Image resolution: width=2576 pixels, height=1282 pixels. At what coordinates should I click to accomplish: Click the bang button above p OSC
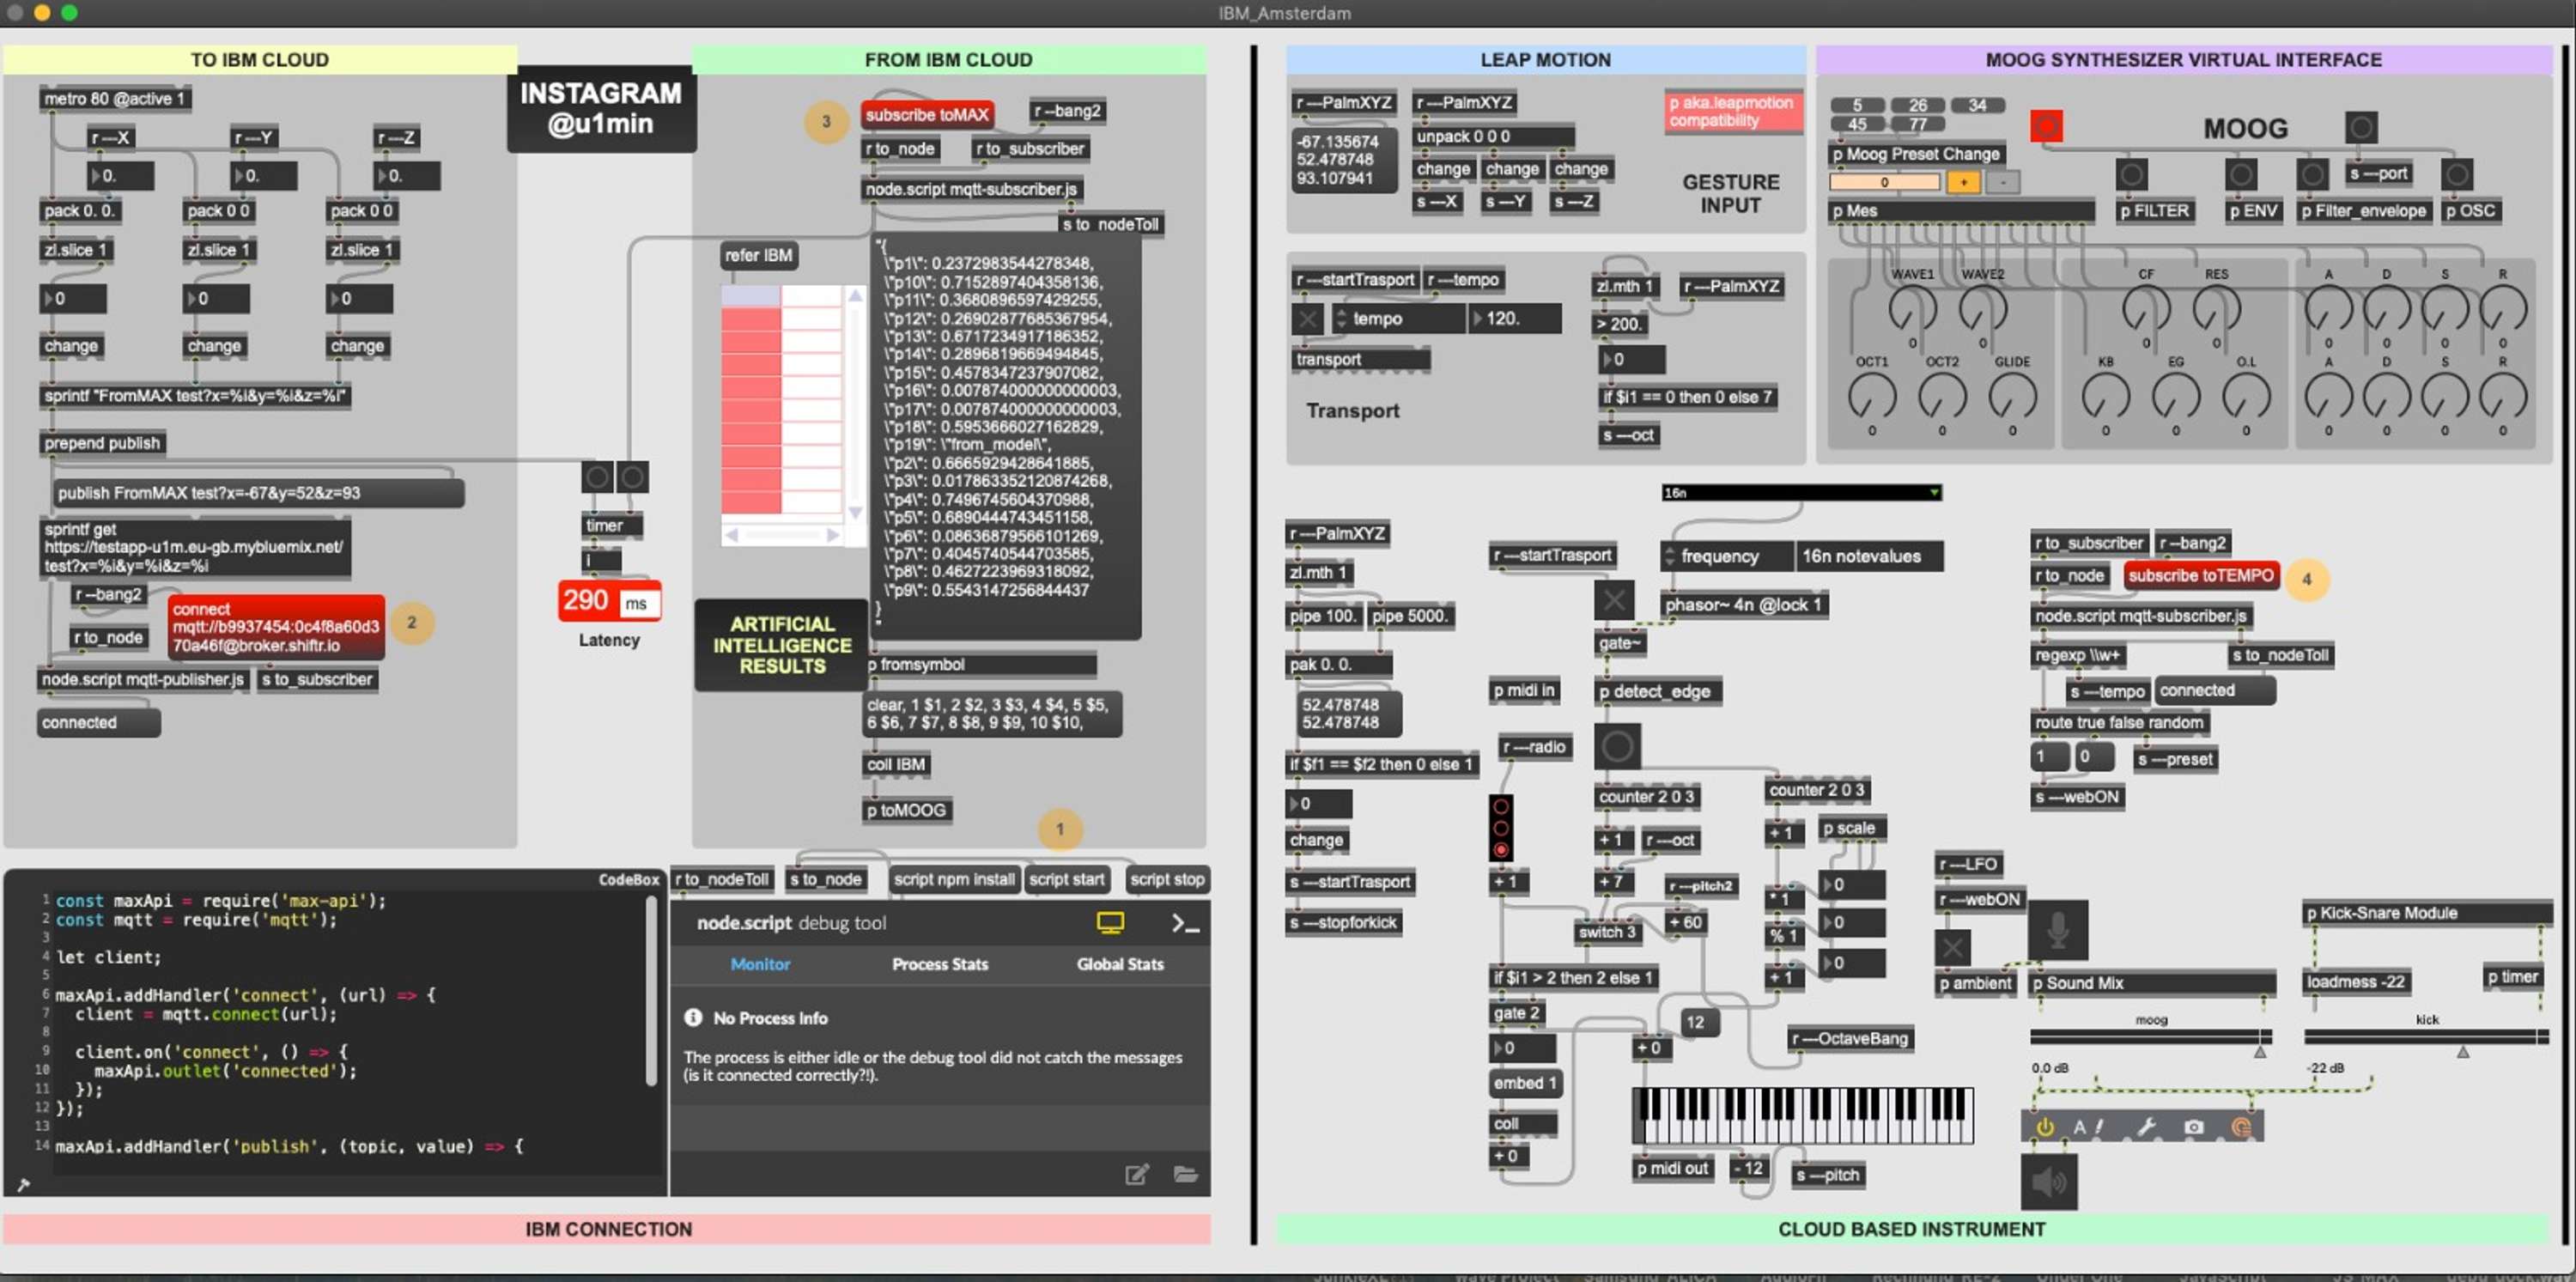pyautogui.click(x=2457, y=175)
